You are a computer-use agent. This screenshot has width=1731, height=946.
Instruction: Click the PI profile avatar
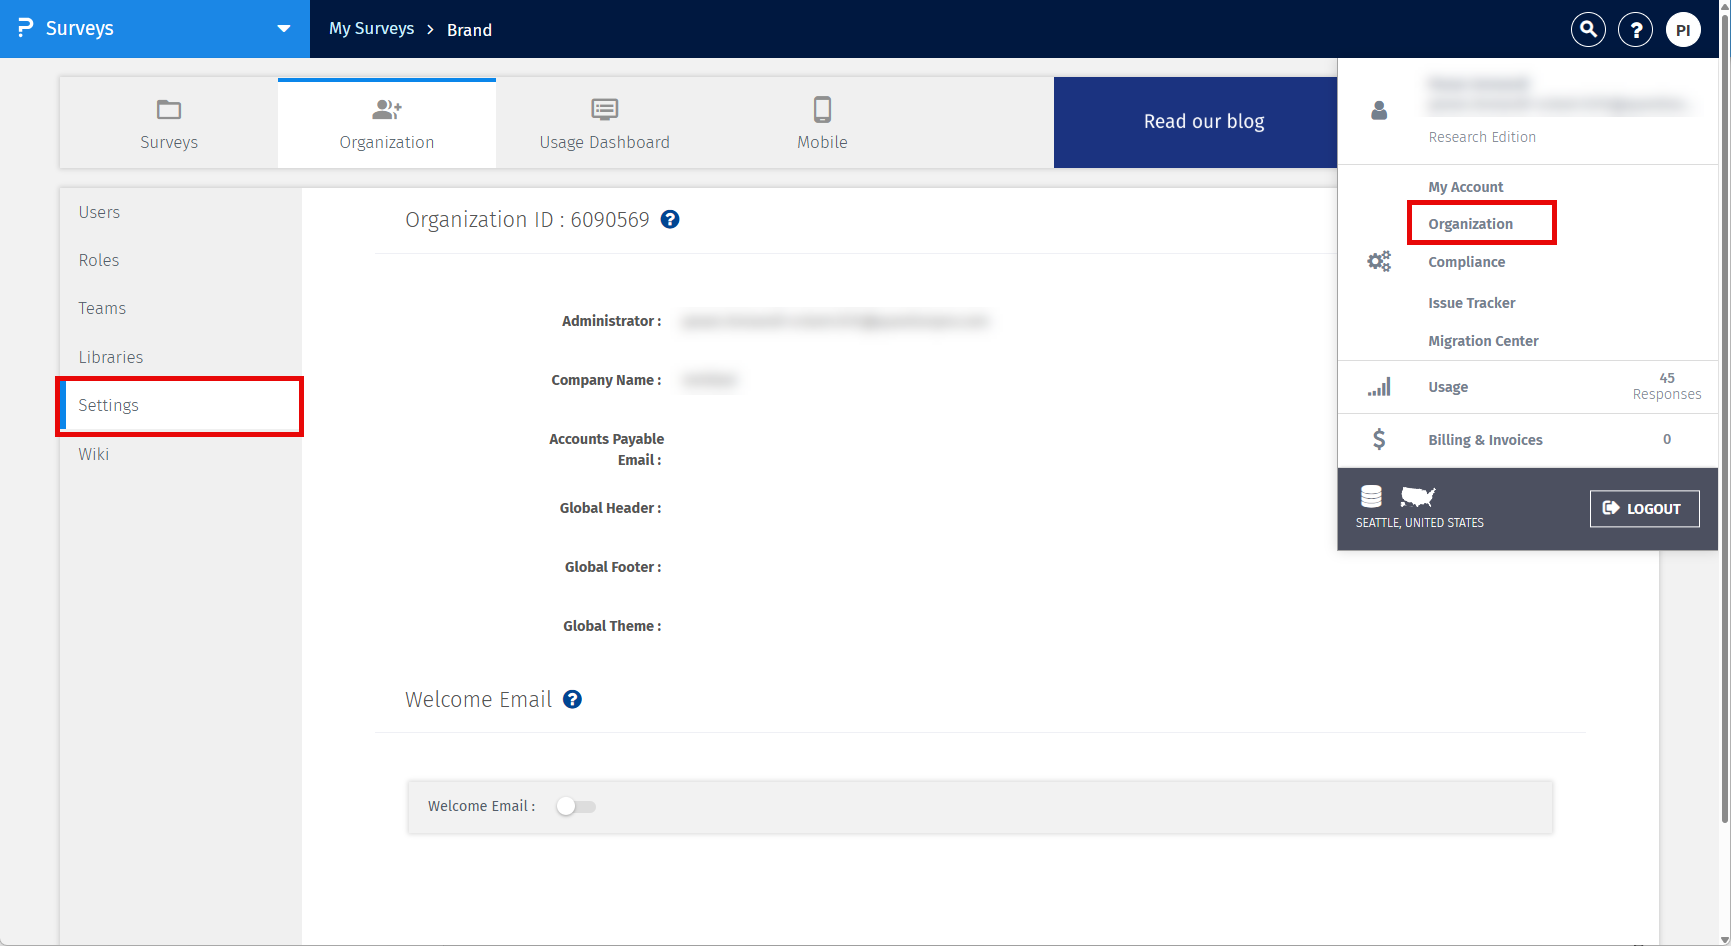tap(1683, 29)
